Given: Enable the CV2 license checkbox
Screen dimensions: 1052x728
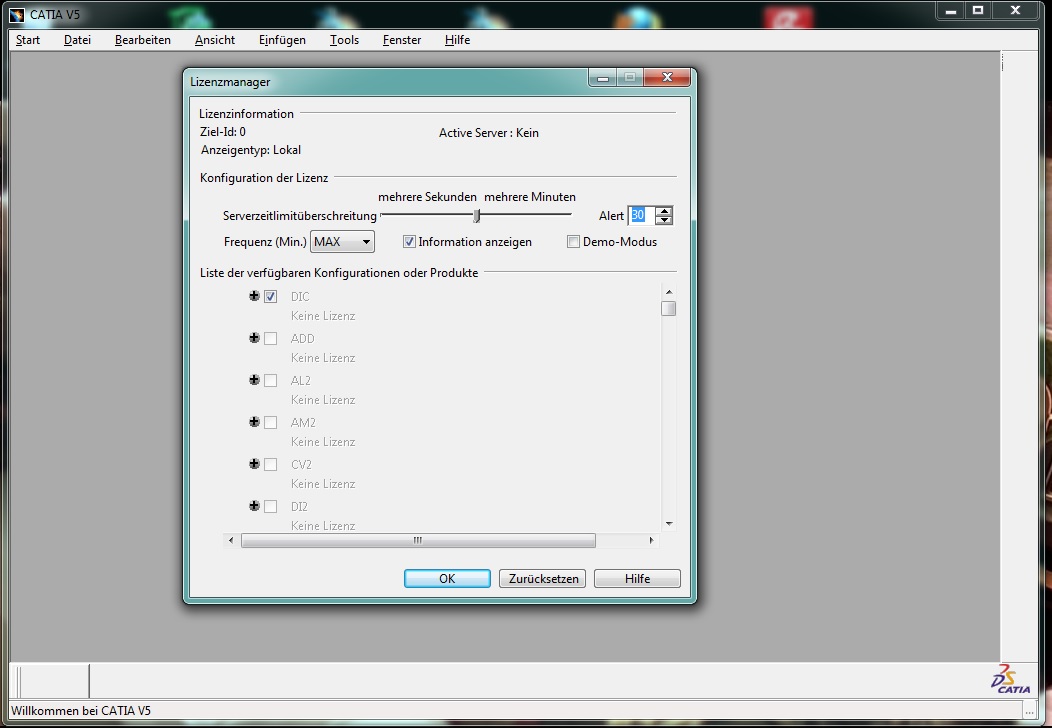Looking at the screenshot, I should (x=270, y=464).
